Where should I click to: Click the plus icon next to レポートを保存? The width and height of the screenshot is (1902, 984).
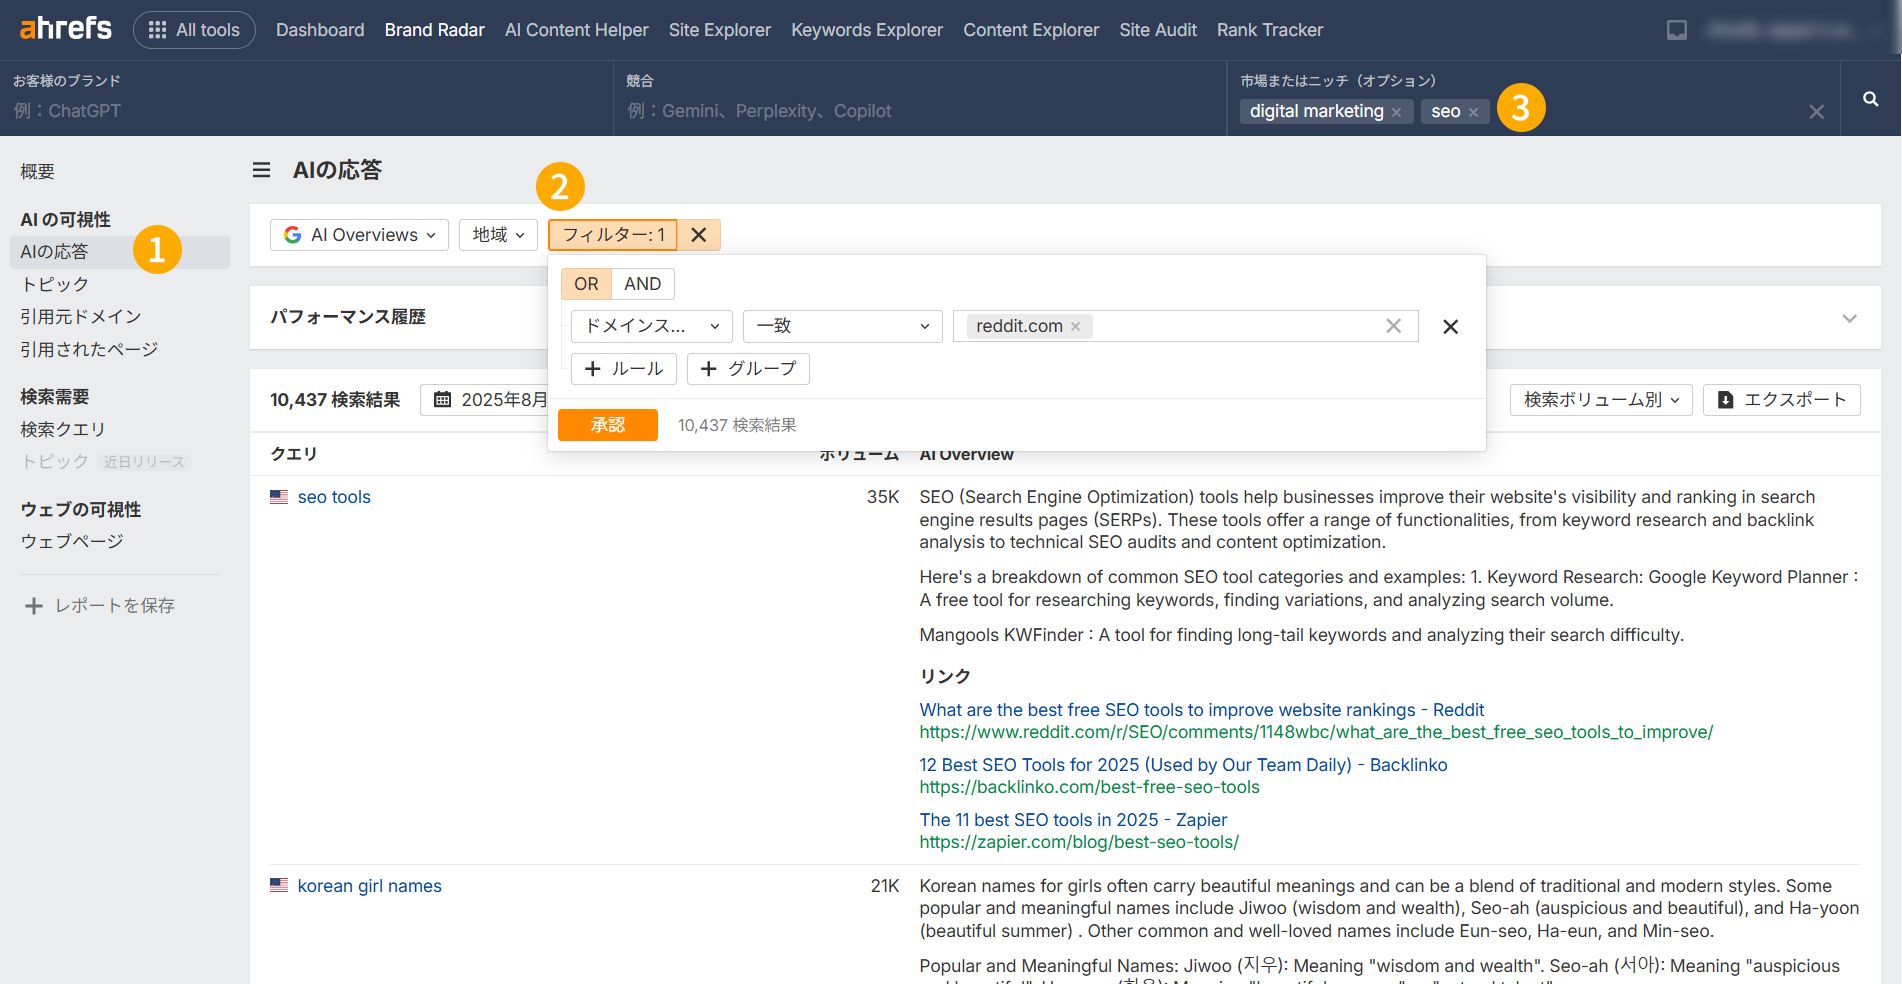pos(33,605)
